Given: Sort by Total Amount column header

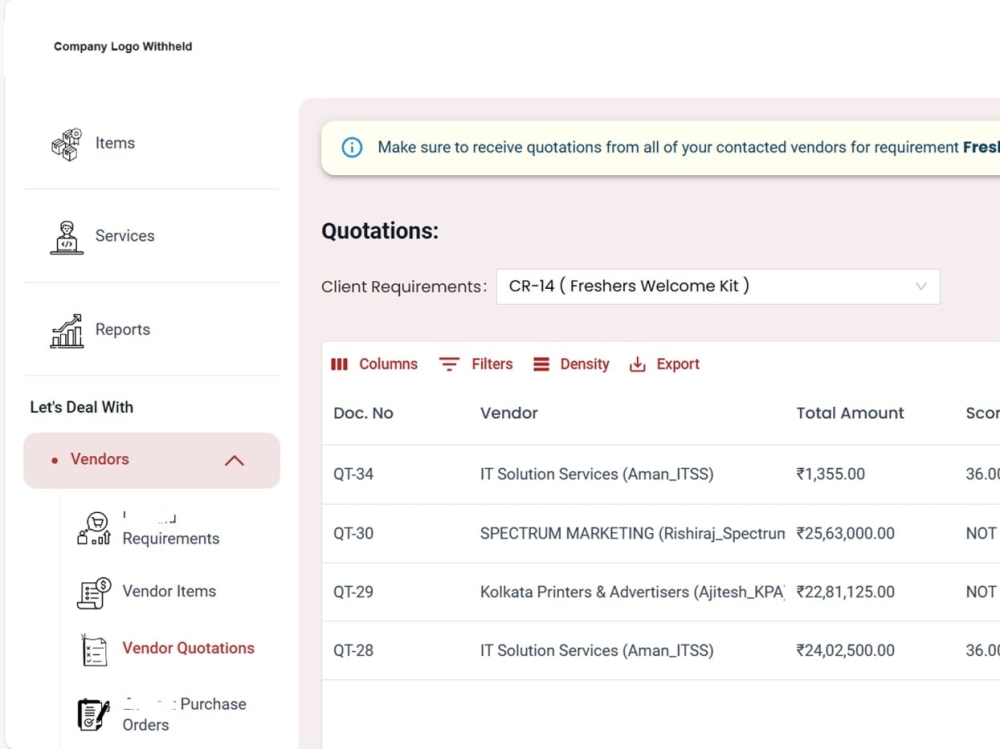Looking at the screenshot, I should click(x=850, y=413).
